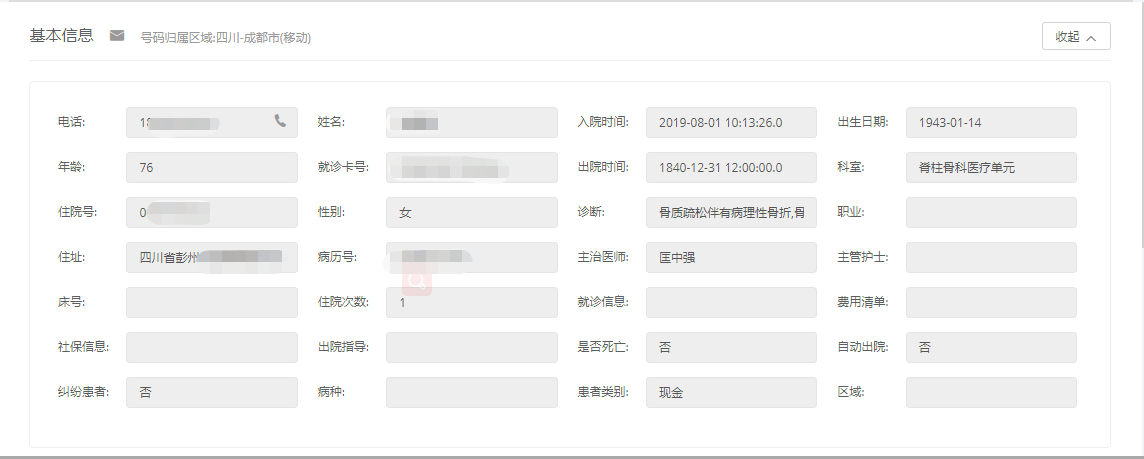Screen dimensions: 1144x459
Task: Click the empty 区域 field
Action: [x=991, y=393]
